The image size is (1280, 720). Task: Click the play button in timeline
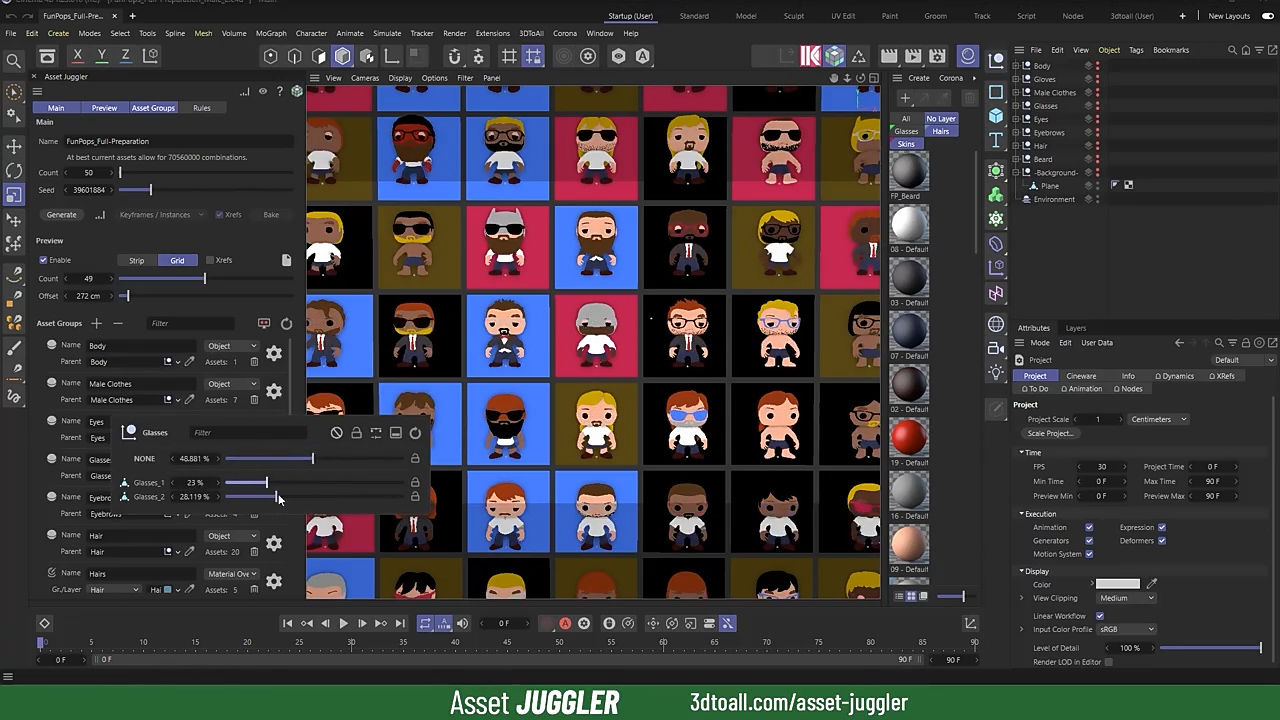coord(343,623)
